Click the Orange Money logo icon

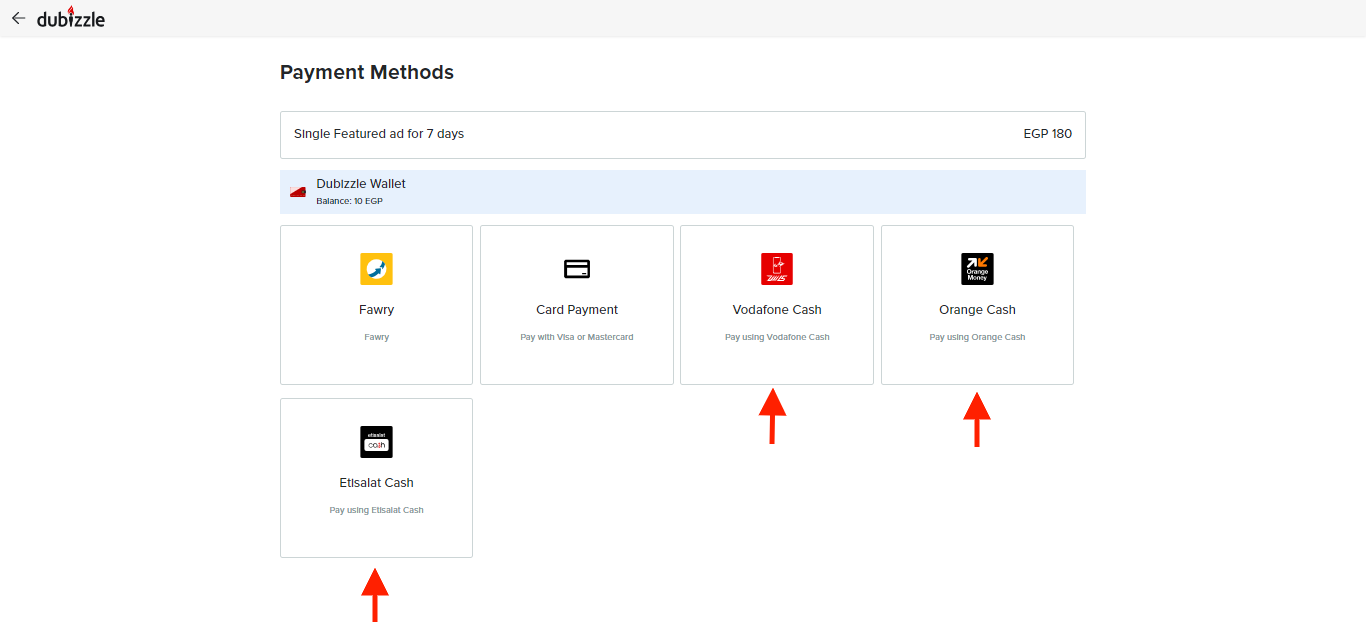[x=977, y=269]
